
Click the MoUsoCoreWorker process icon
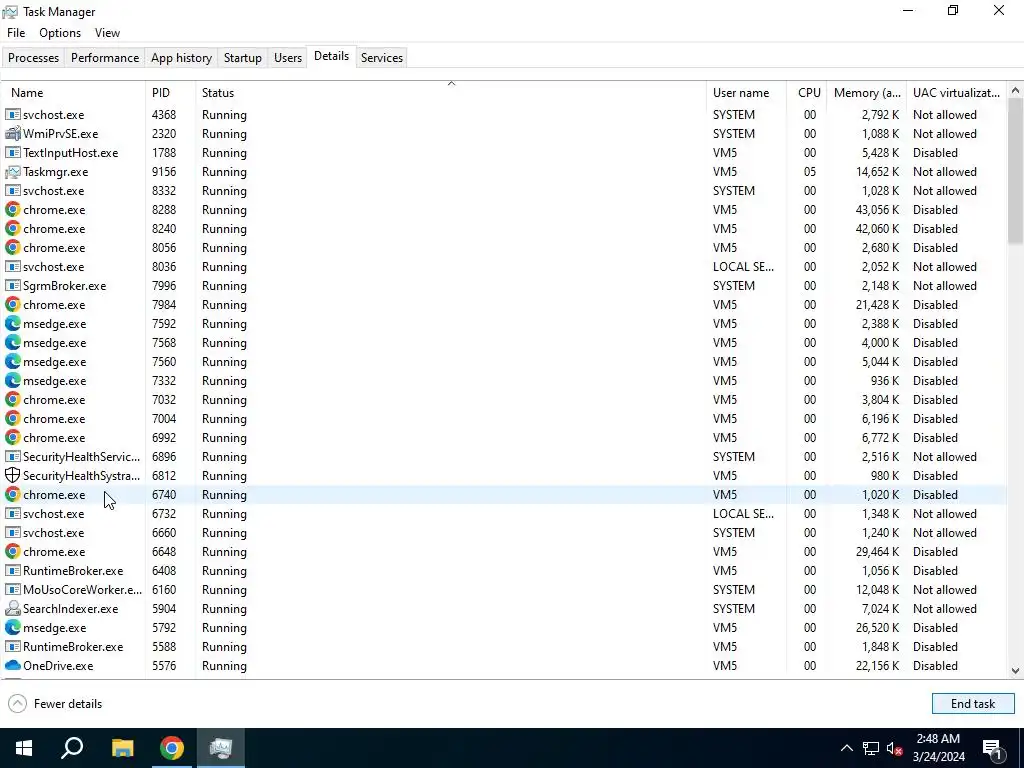click(x=12, y=590)
